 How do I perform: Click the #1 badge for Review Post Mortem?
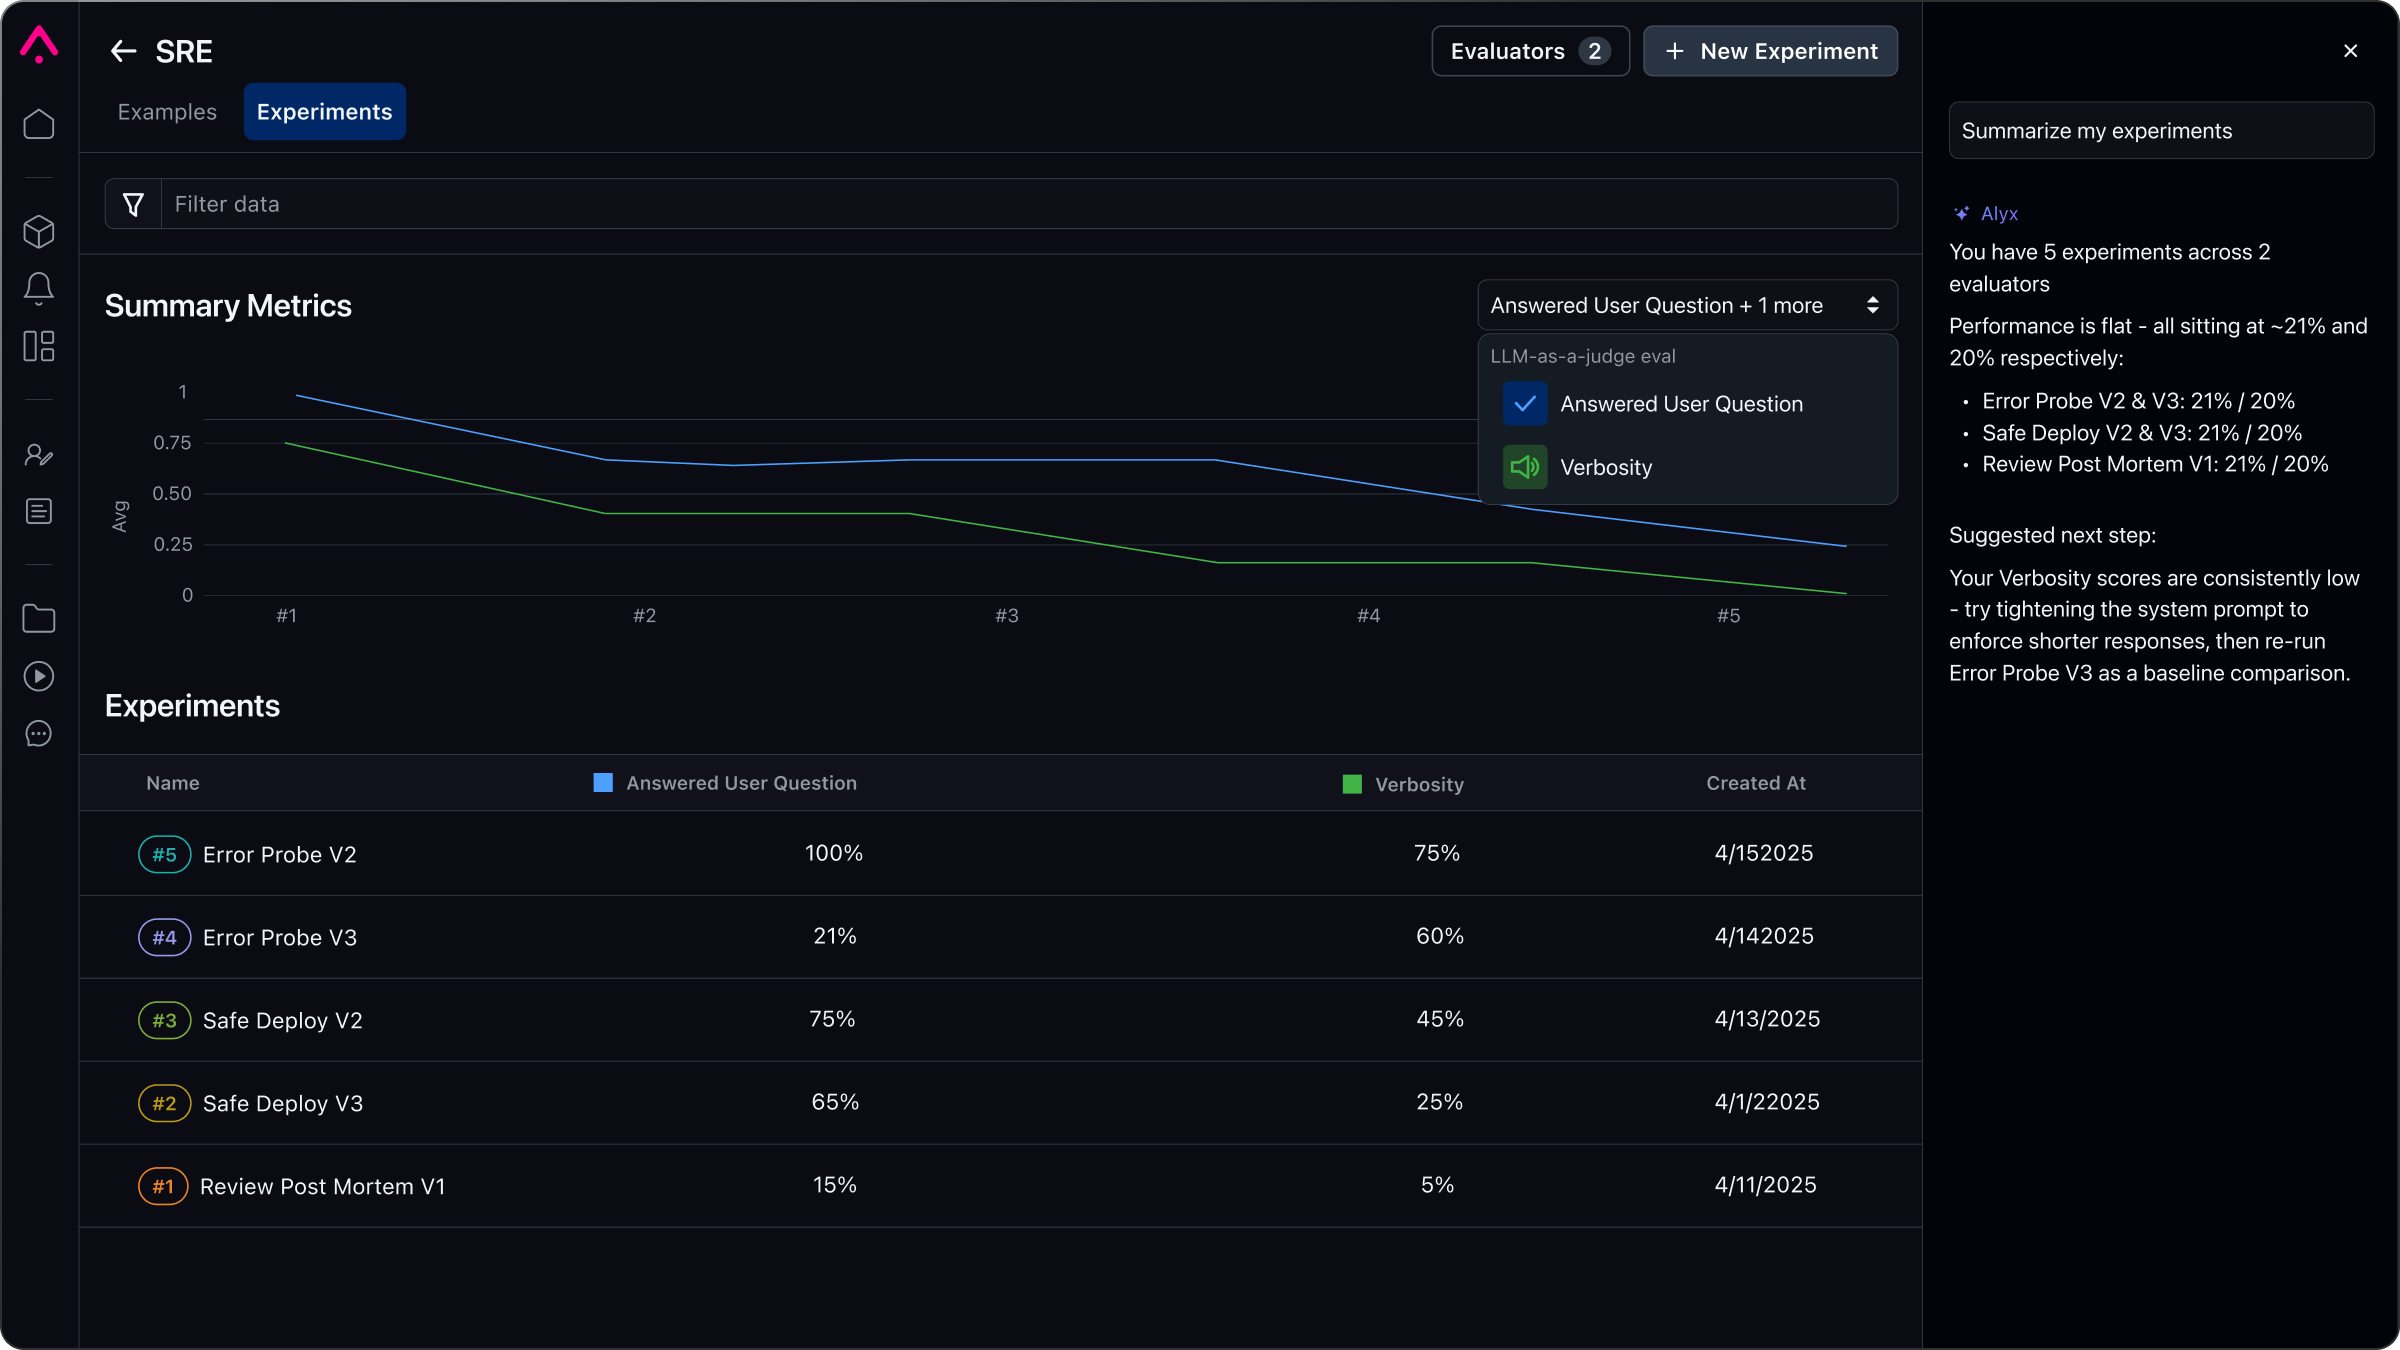coord(163,1187)
